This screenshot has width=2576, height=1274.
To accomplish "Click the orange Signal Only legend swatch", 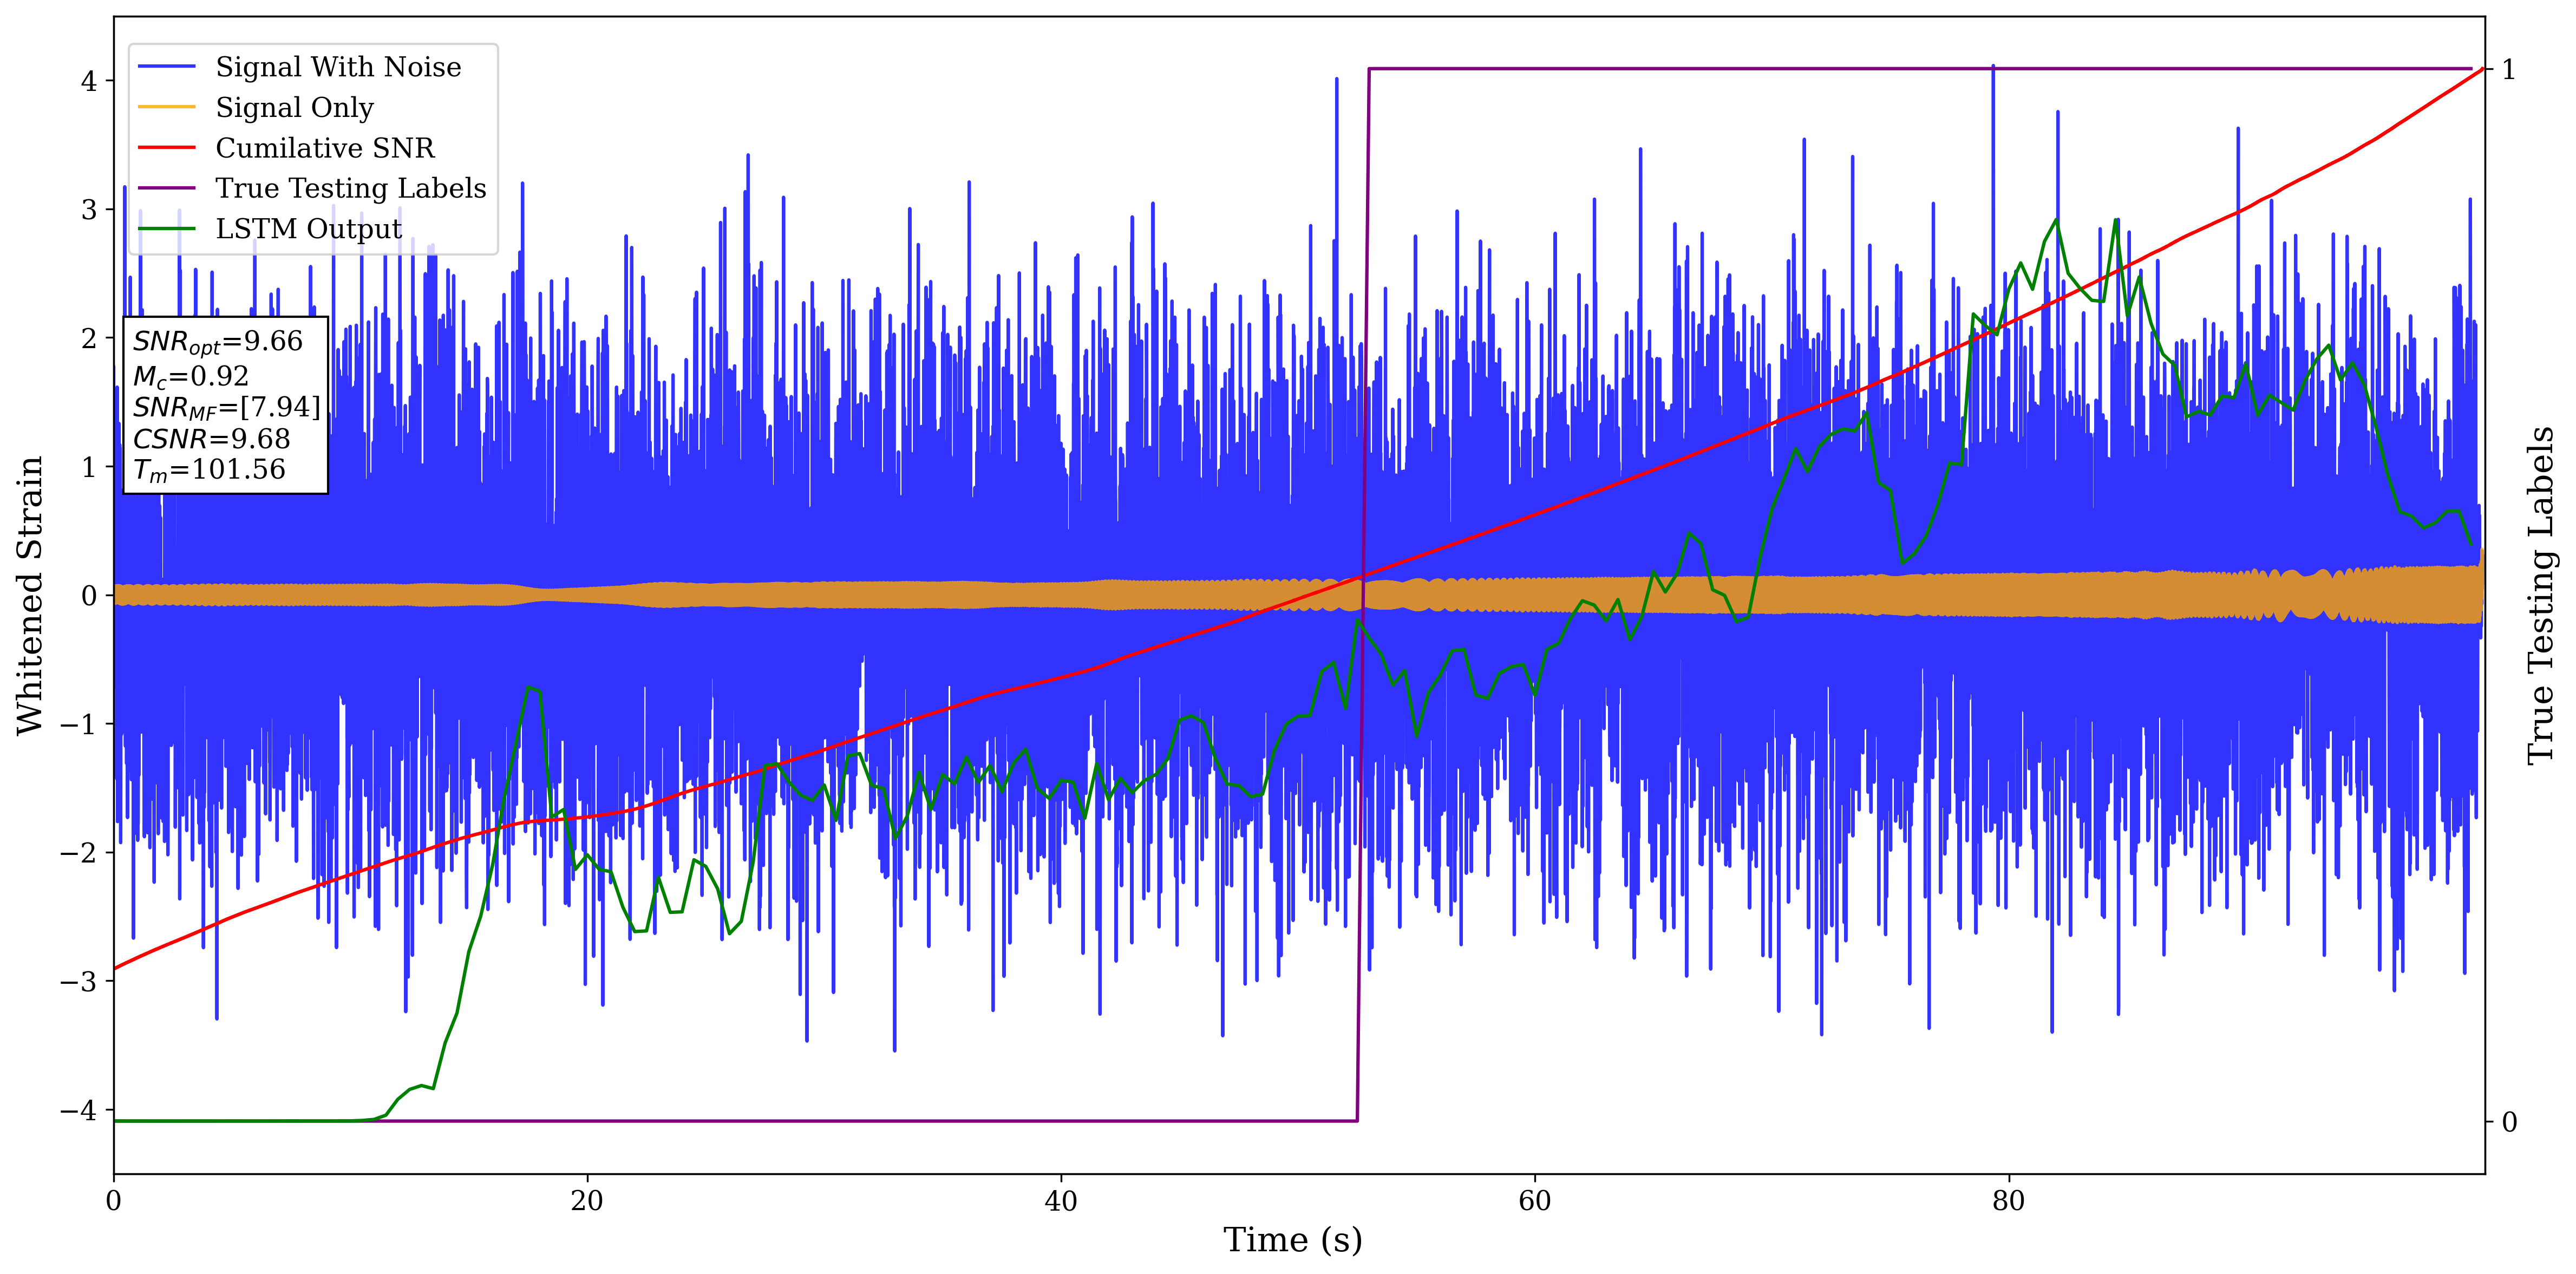I will [166, 107].
